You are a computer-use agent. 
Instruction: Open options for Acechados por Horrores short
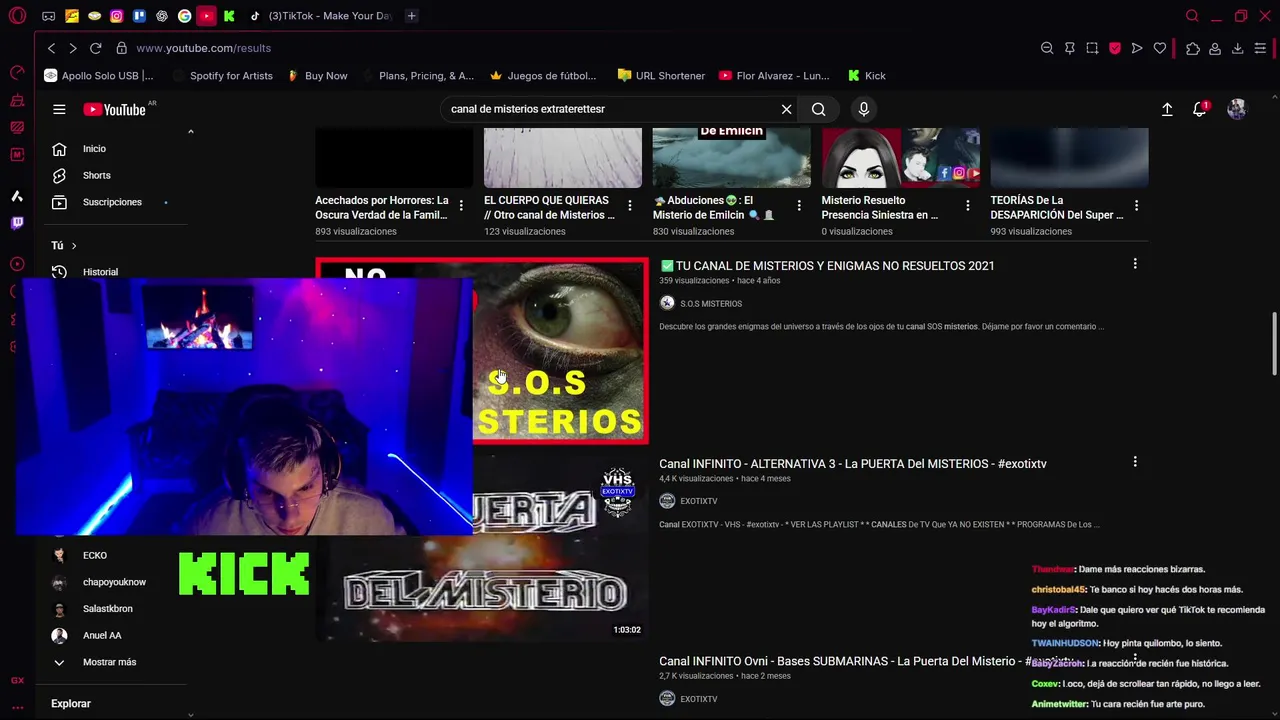coord(461,205)
